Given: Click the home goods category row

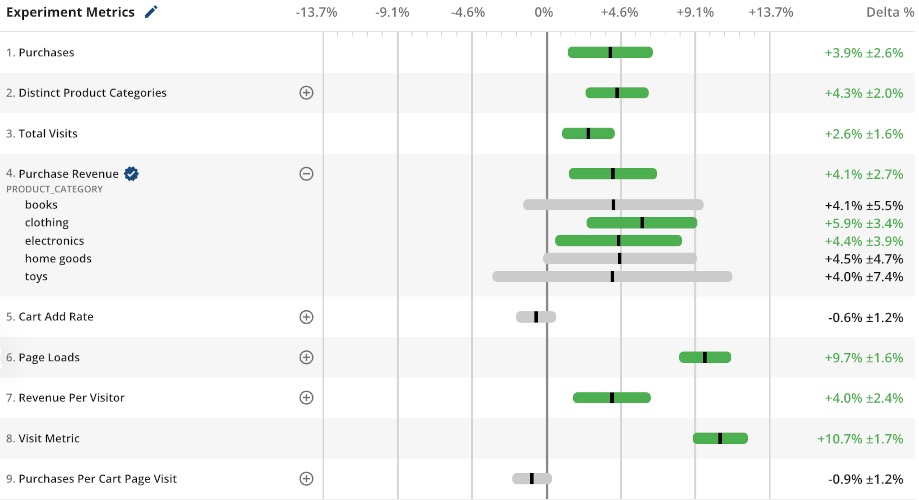Looking at the screenshot, I should click(x=58, y=259).
